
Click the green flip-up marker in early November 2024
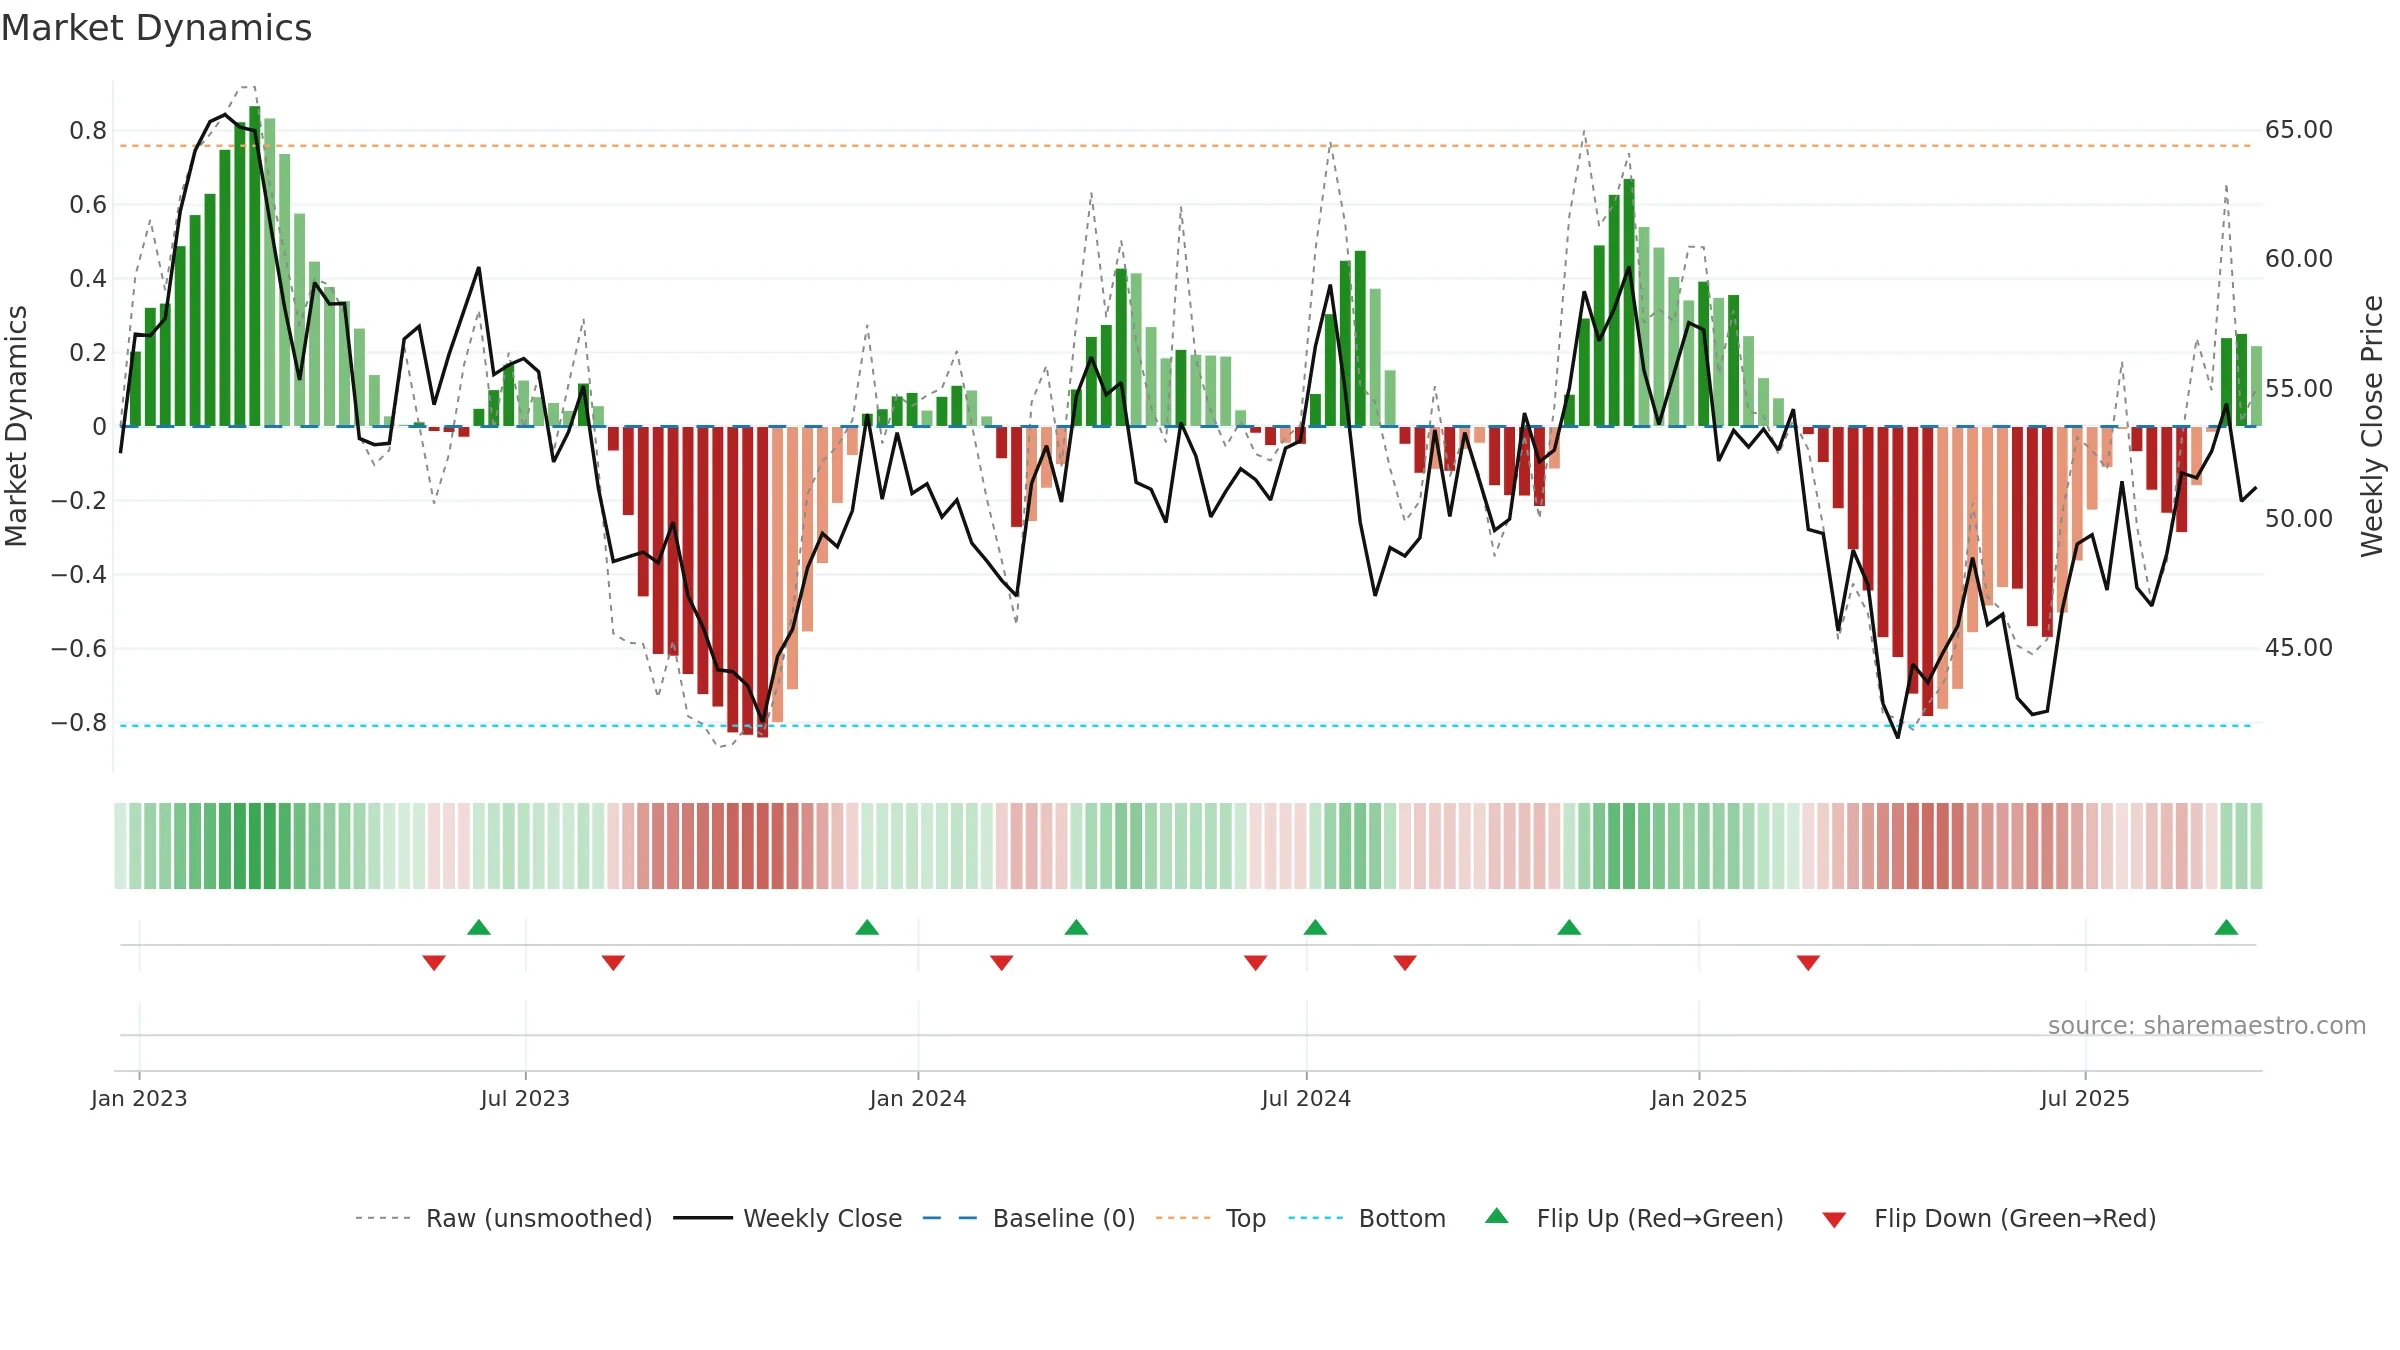point(1569,927)
